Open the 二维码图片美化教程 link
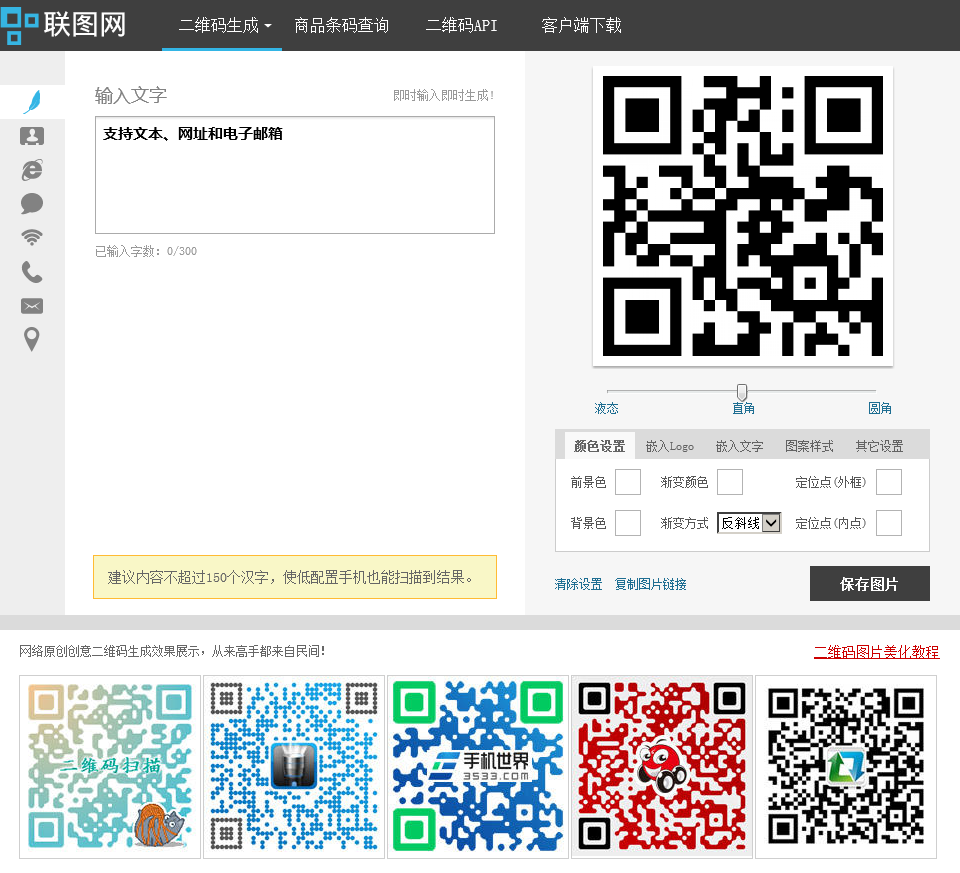The height and width of the screenshot is (873, 960). (x=876, y=652)
